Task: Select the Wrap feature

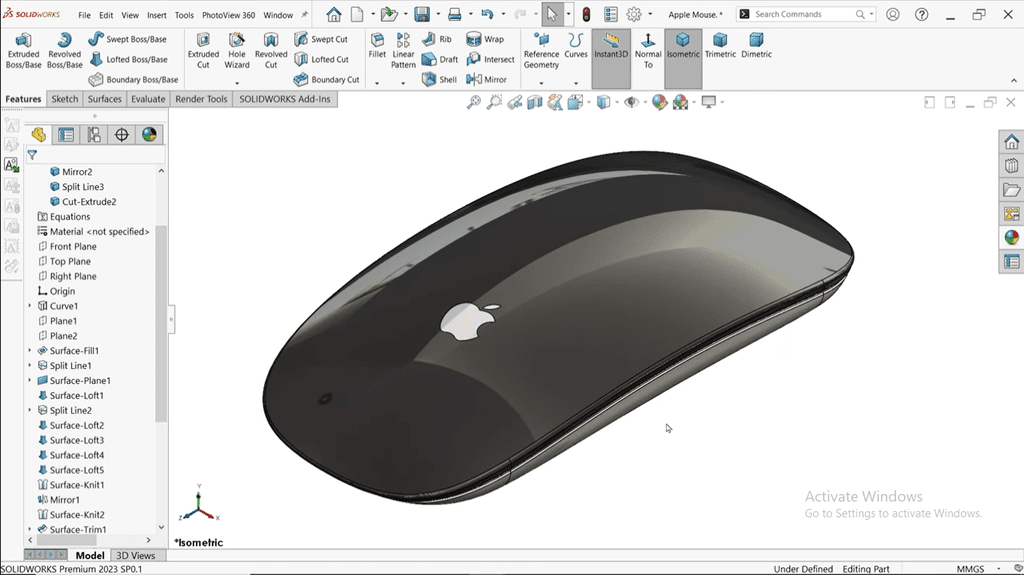Action: 485,39
